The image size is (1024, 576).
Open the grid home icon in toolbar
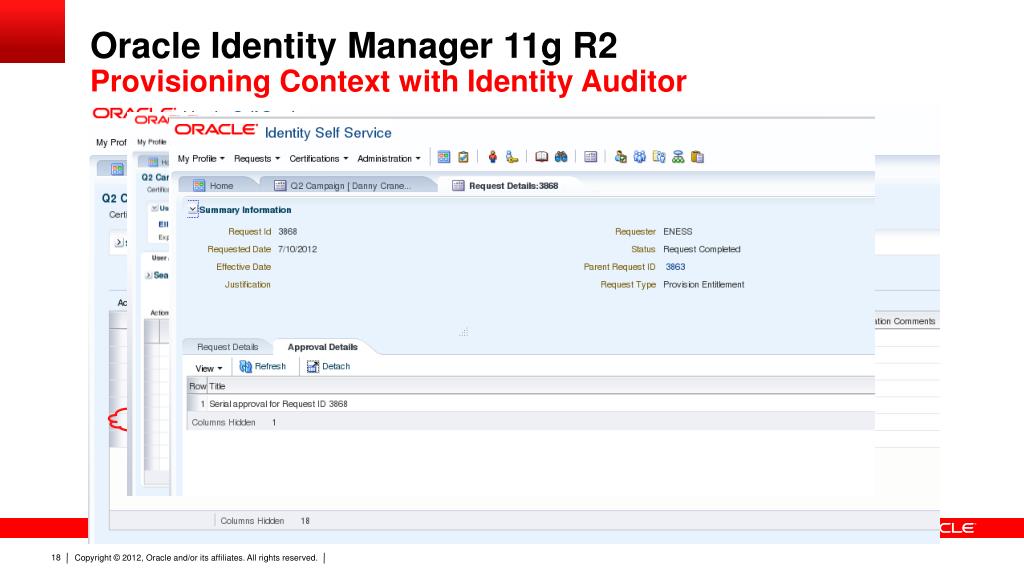click(444, 157)
